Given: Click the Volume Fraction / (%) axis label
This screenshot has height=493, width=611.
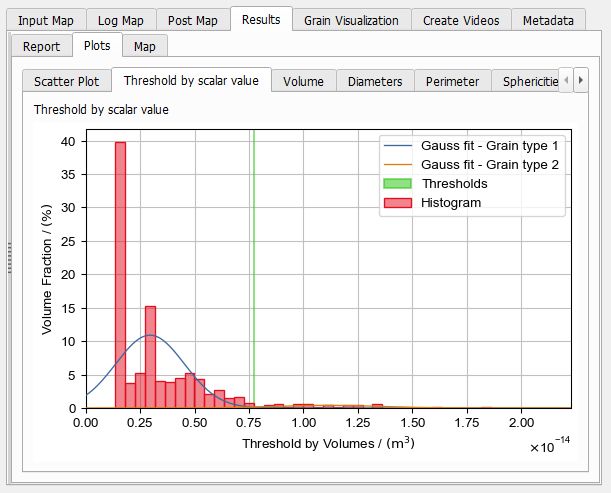Looking at the screenshot, I should (x=47, y=269).
